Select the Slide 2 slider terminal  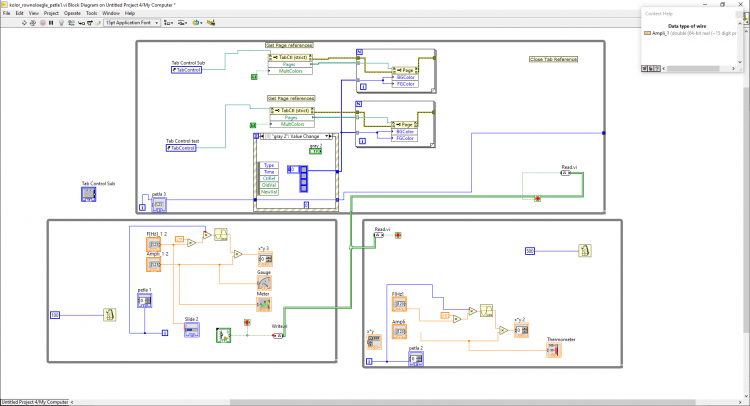(192, 330)
